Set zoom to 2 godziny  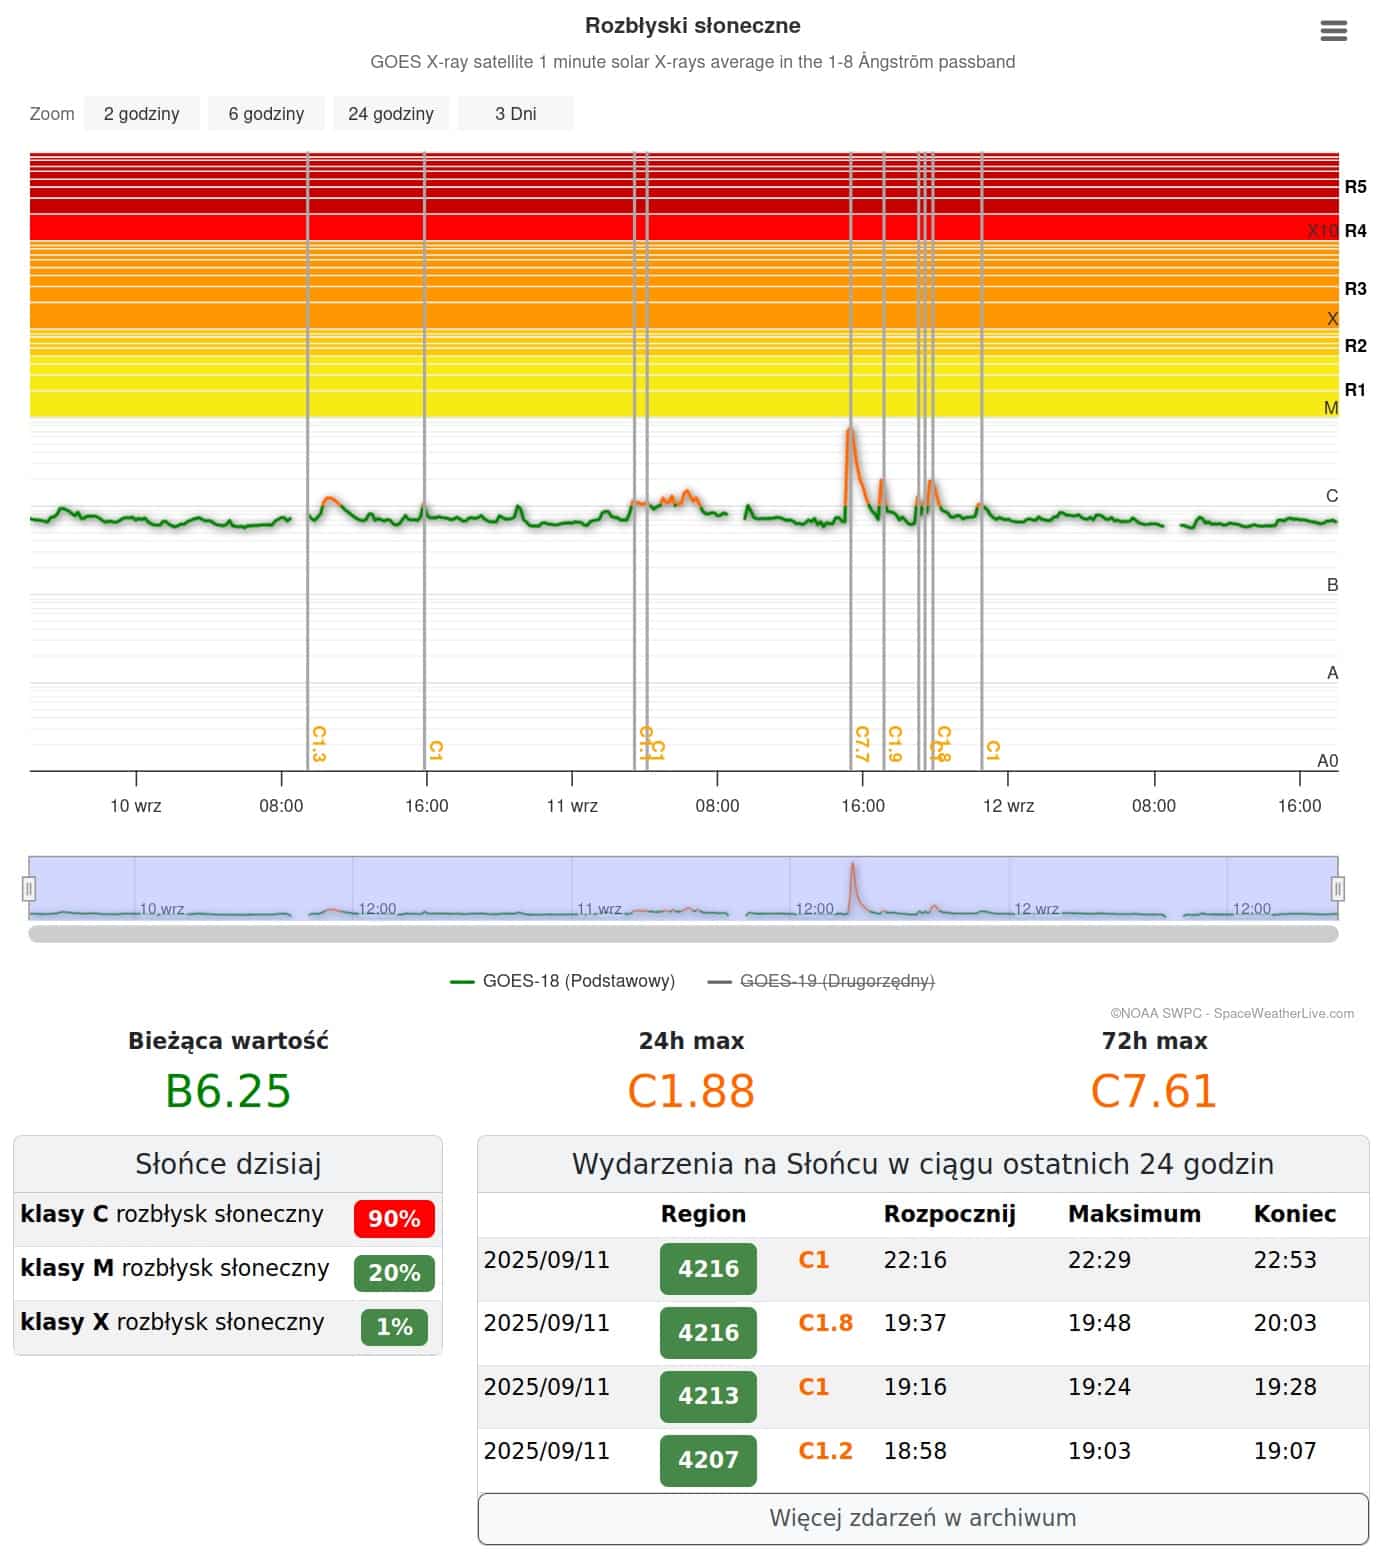coord(142,114)
